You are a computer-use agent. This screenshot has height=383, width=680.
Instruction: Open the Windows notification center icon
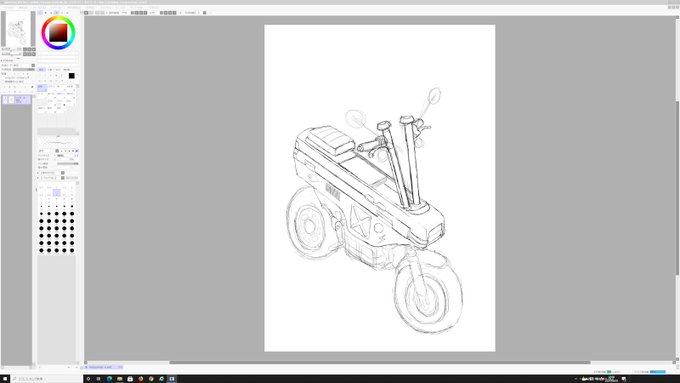[x=624, y=379]
